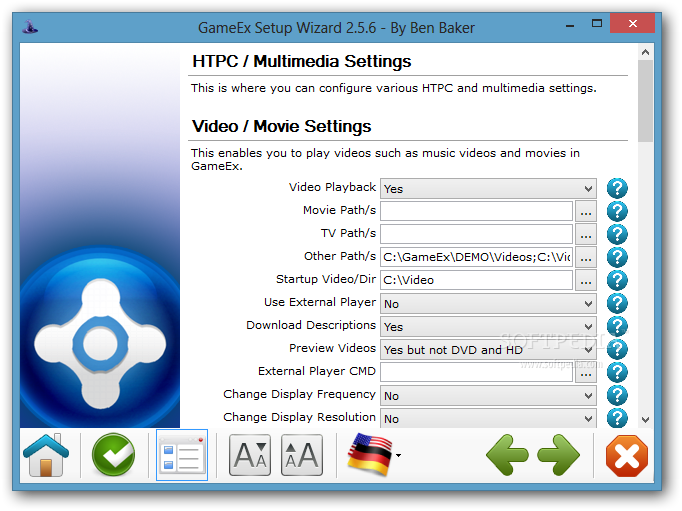Increase font size with the growing A icon
The height and width of the screenshot is (511, 682).
[302, 455]
